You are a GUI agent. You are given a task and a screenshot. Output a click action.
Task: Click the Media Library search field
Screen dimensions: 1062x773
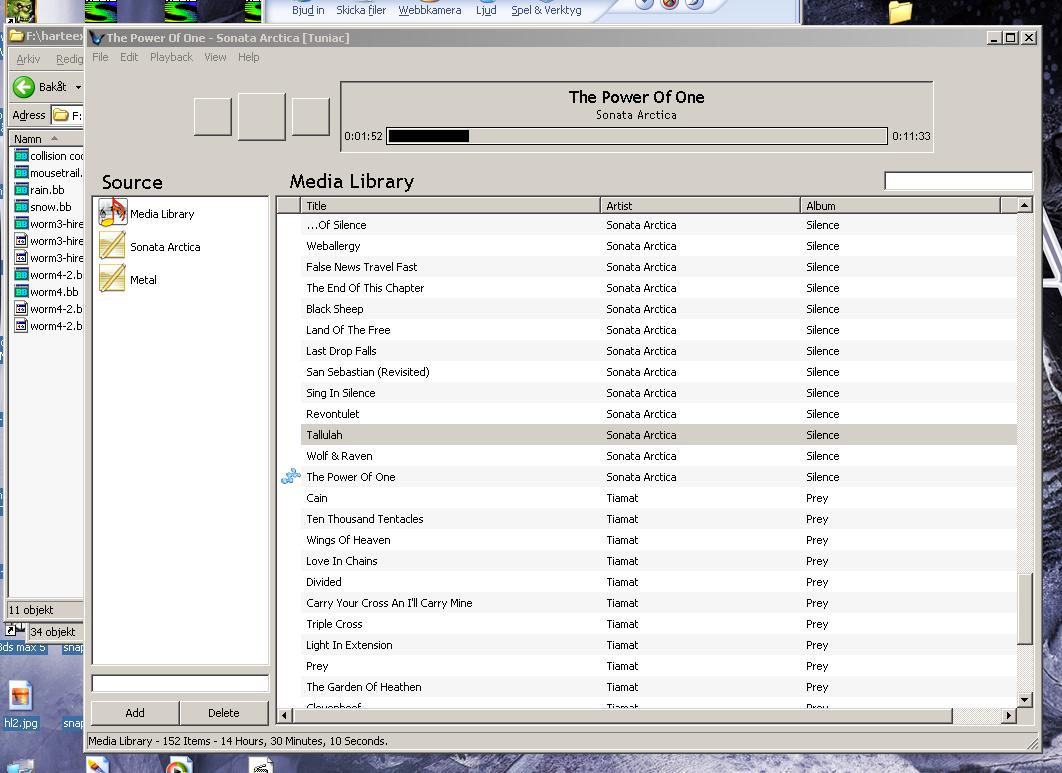[x=958, y=181]
